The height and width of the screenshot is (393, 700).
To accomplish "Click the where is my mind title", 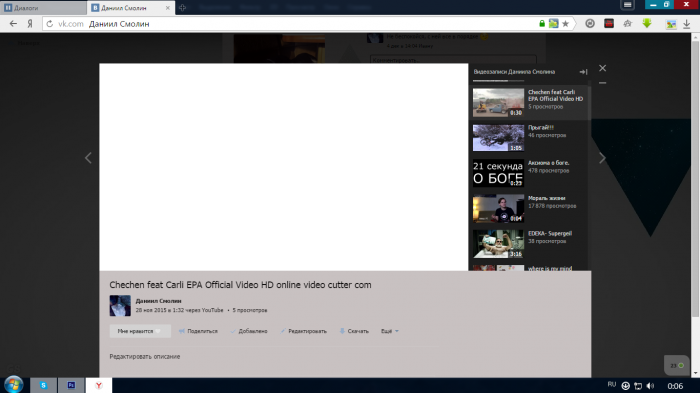I will [550, 268].
